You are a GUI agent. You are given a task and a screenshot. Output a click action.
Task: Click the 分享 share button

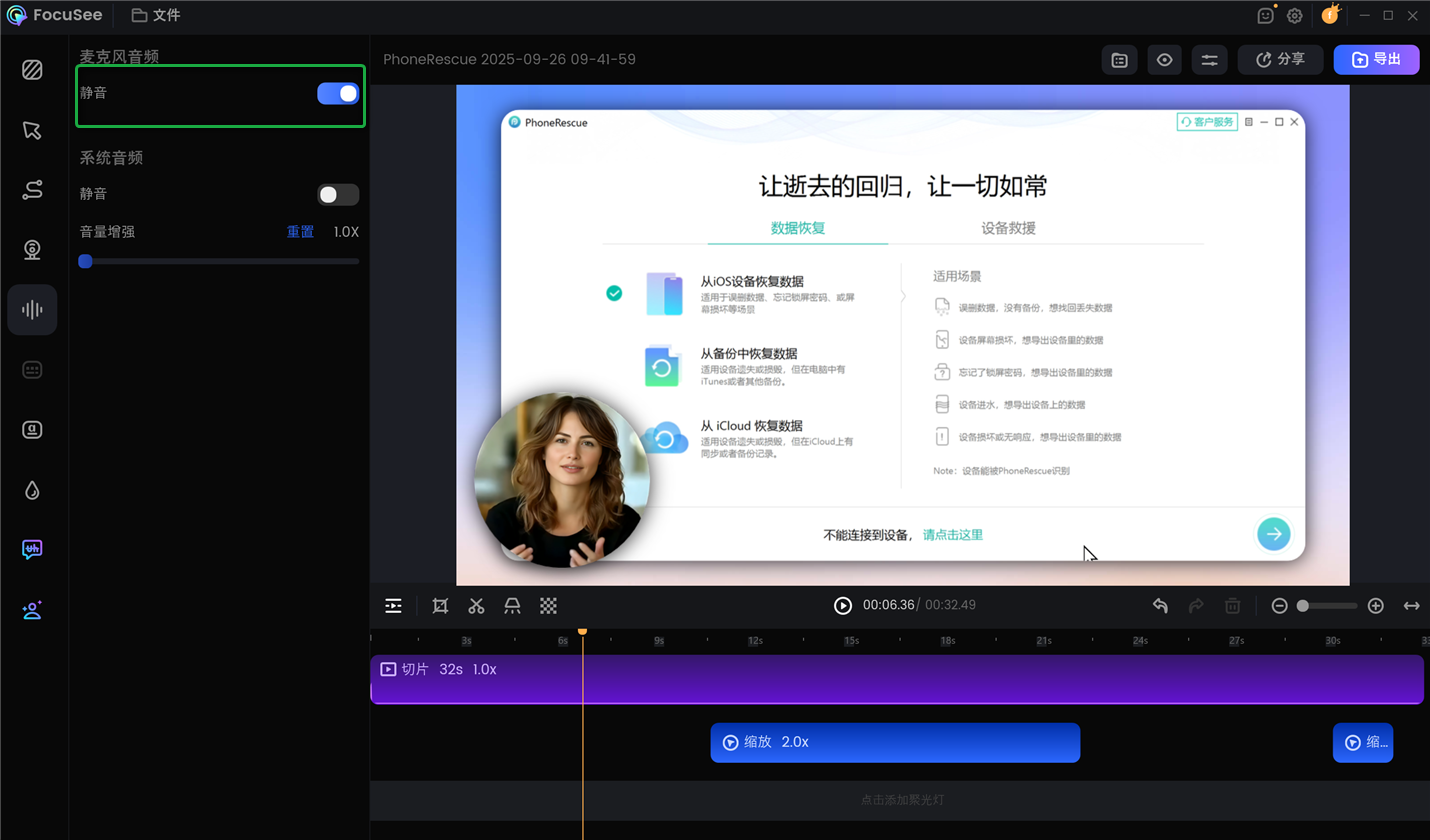click(x=1280, y=60)
